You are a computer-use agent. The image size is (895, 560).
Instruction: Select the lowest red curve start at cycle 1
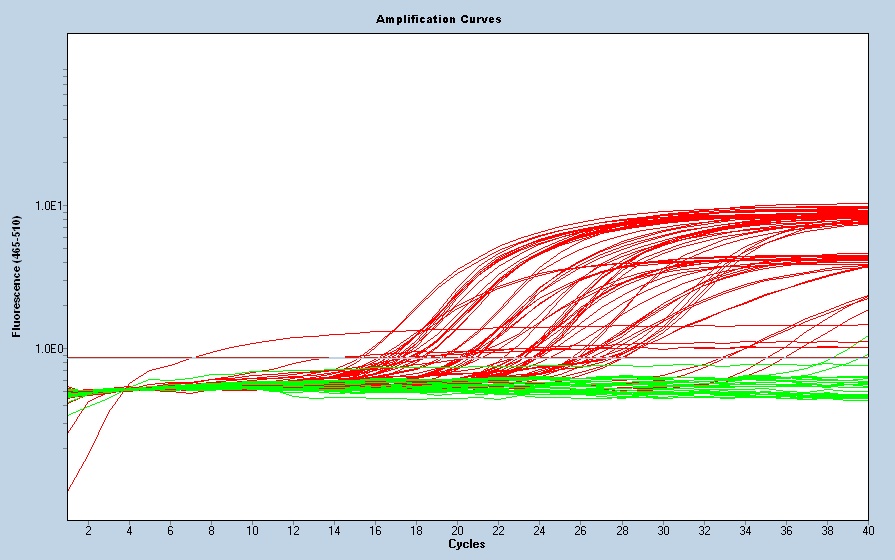point(69,489)
